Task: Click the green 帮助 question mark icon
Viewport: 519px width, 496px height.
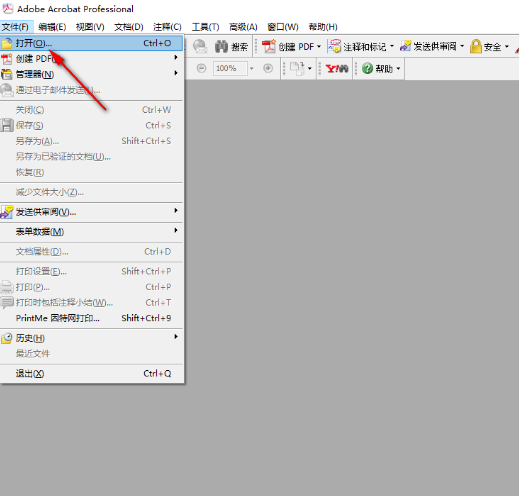Action: click(367, 68)
